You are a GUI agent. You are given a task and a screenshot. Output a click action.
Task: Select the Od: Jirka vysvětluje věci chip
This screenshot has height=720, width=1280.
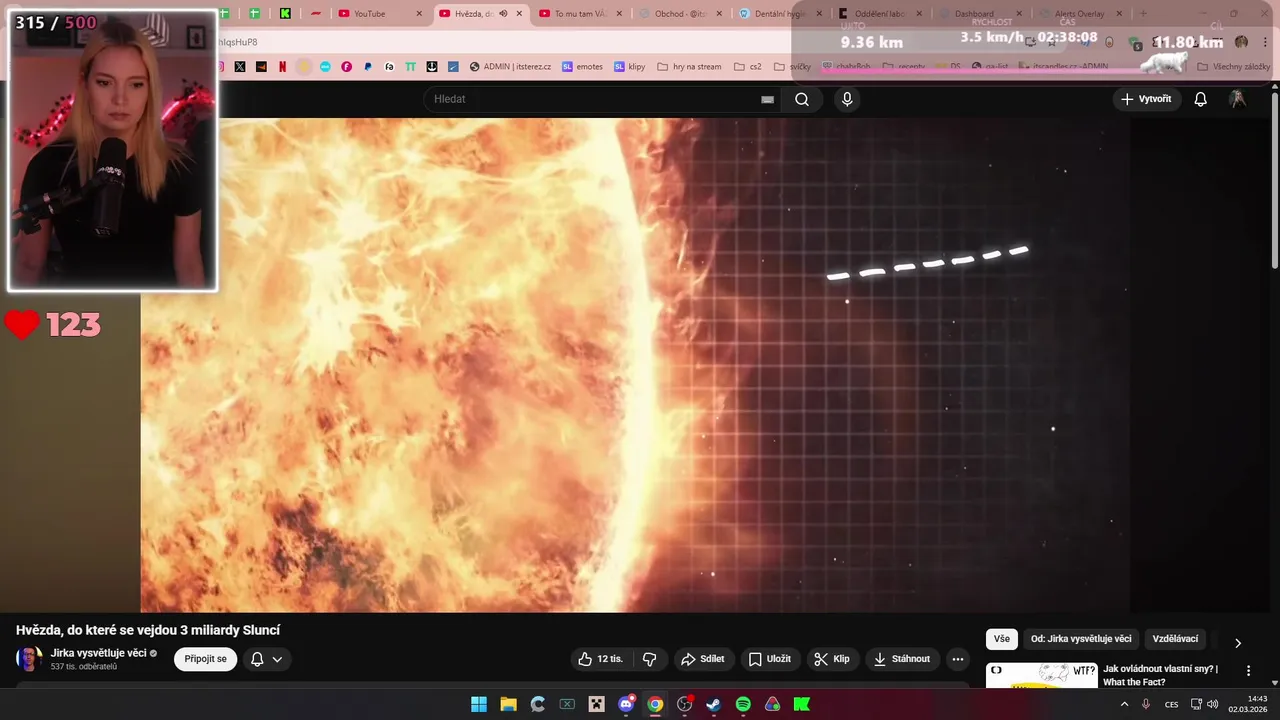tap(1081, 639)
